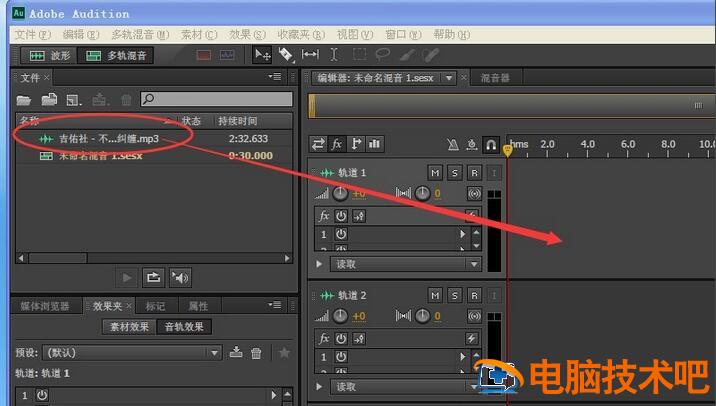Play preview in Files panel

point(127,278)
